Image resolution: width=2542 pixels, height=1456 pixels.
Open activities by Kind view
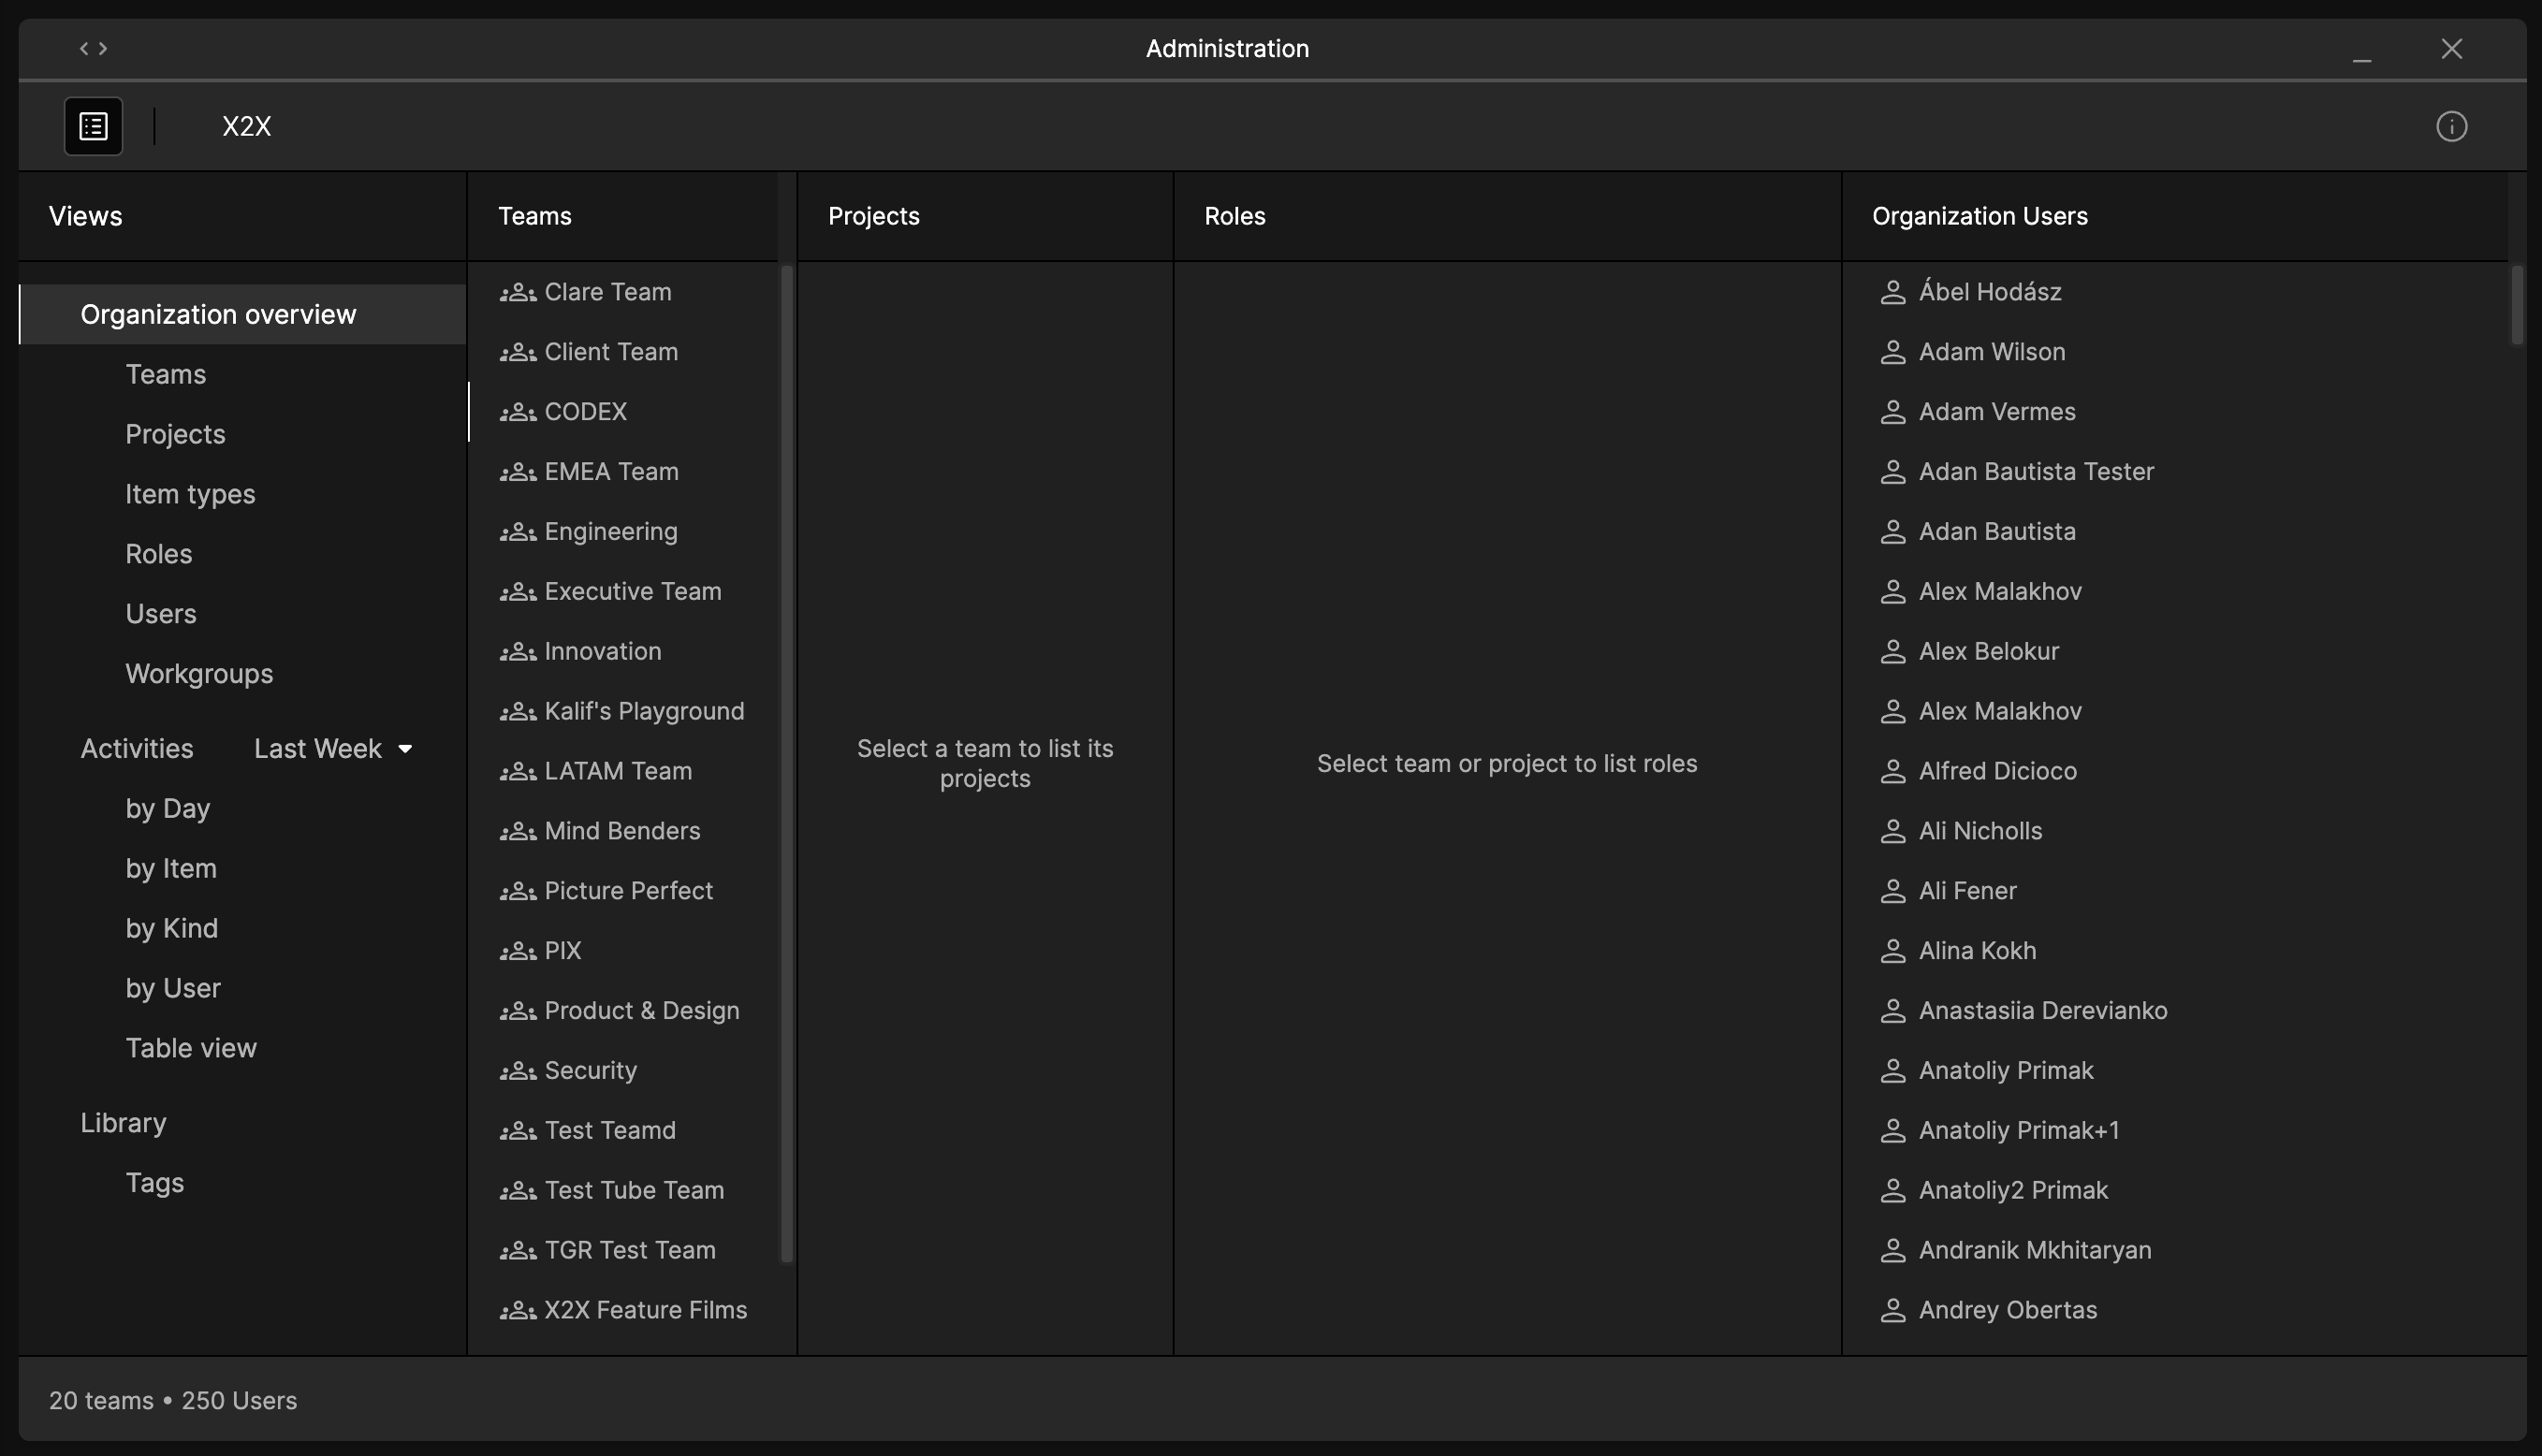pos(171,928)
